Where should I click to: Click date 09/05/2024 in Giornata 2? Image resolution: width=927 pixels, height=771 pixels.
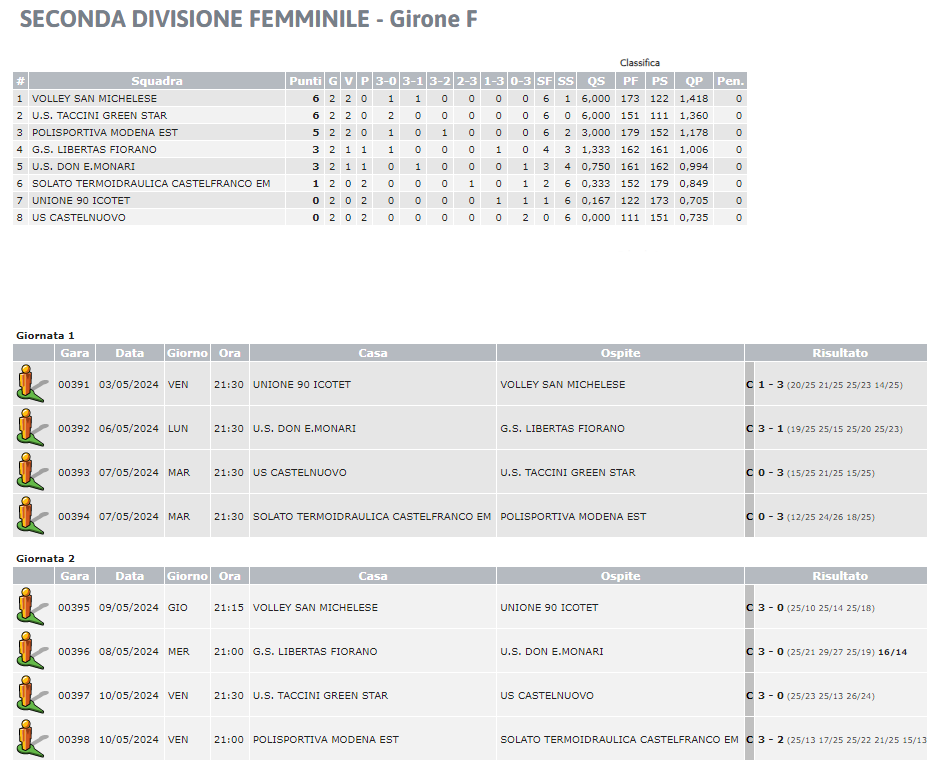pyautogui.click(x=129, y=607)
